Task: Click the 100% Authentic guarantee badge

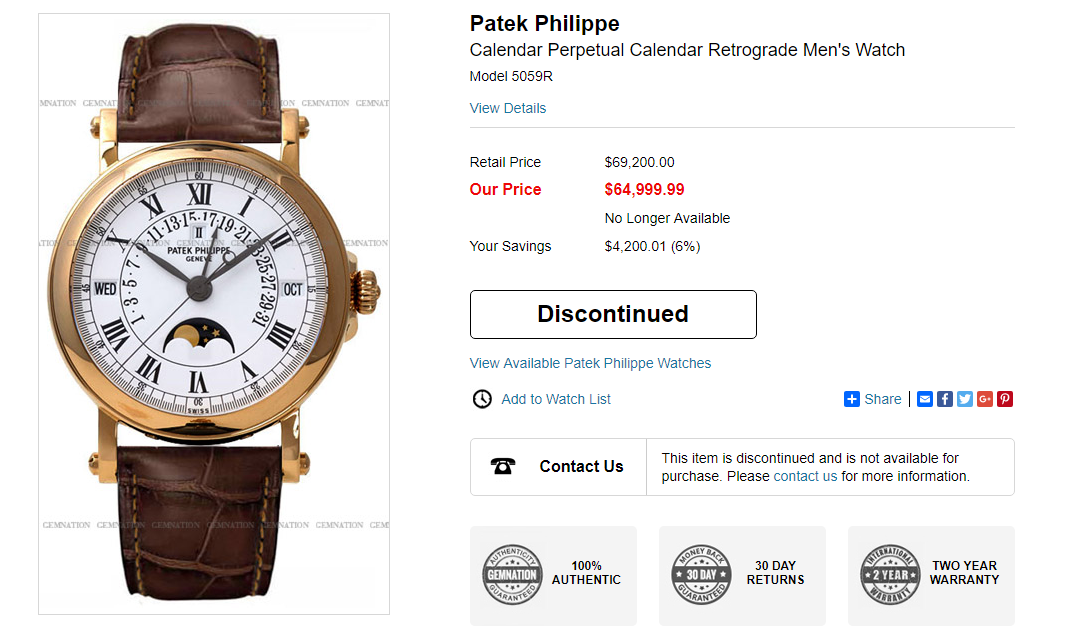Action: tap(513, 575)
